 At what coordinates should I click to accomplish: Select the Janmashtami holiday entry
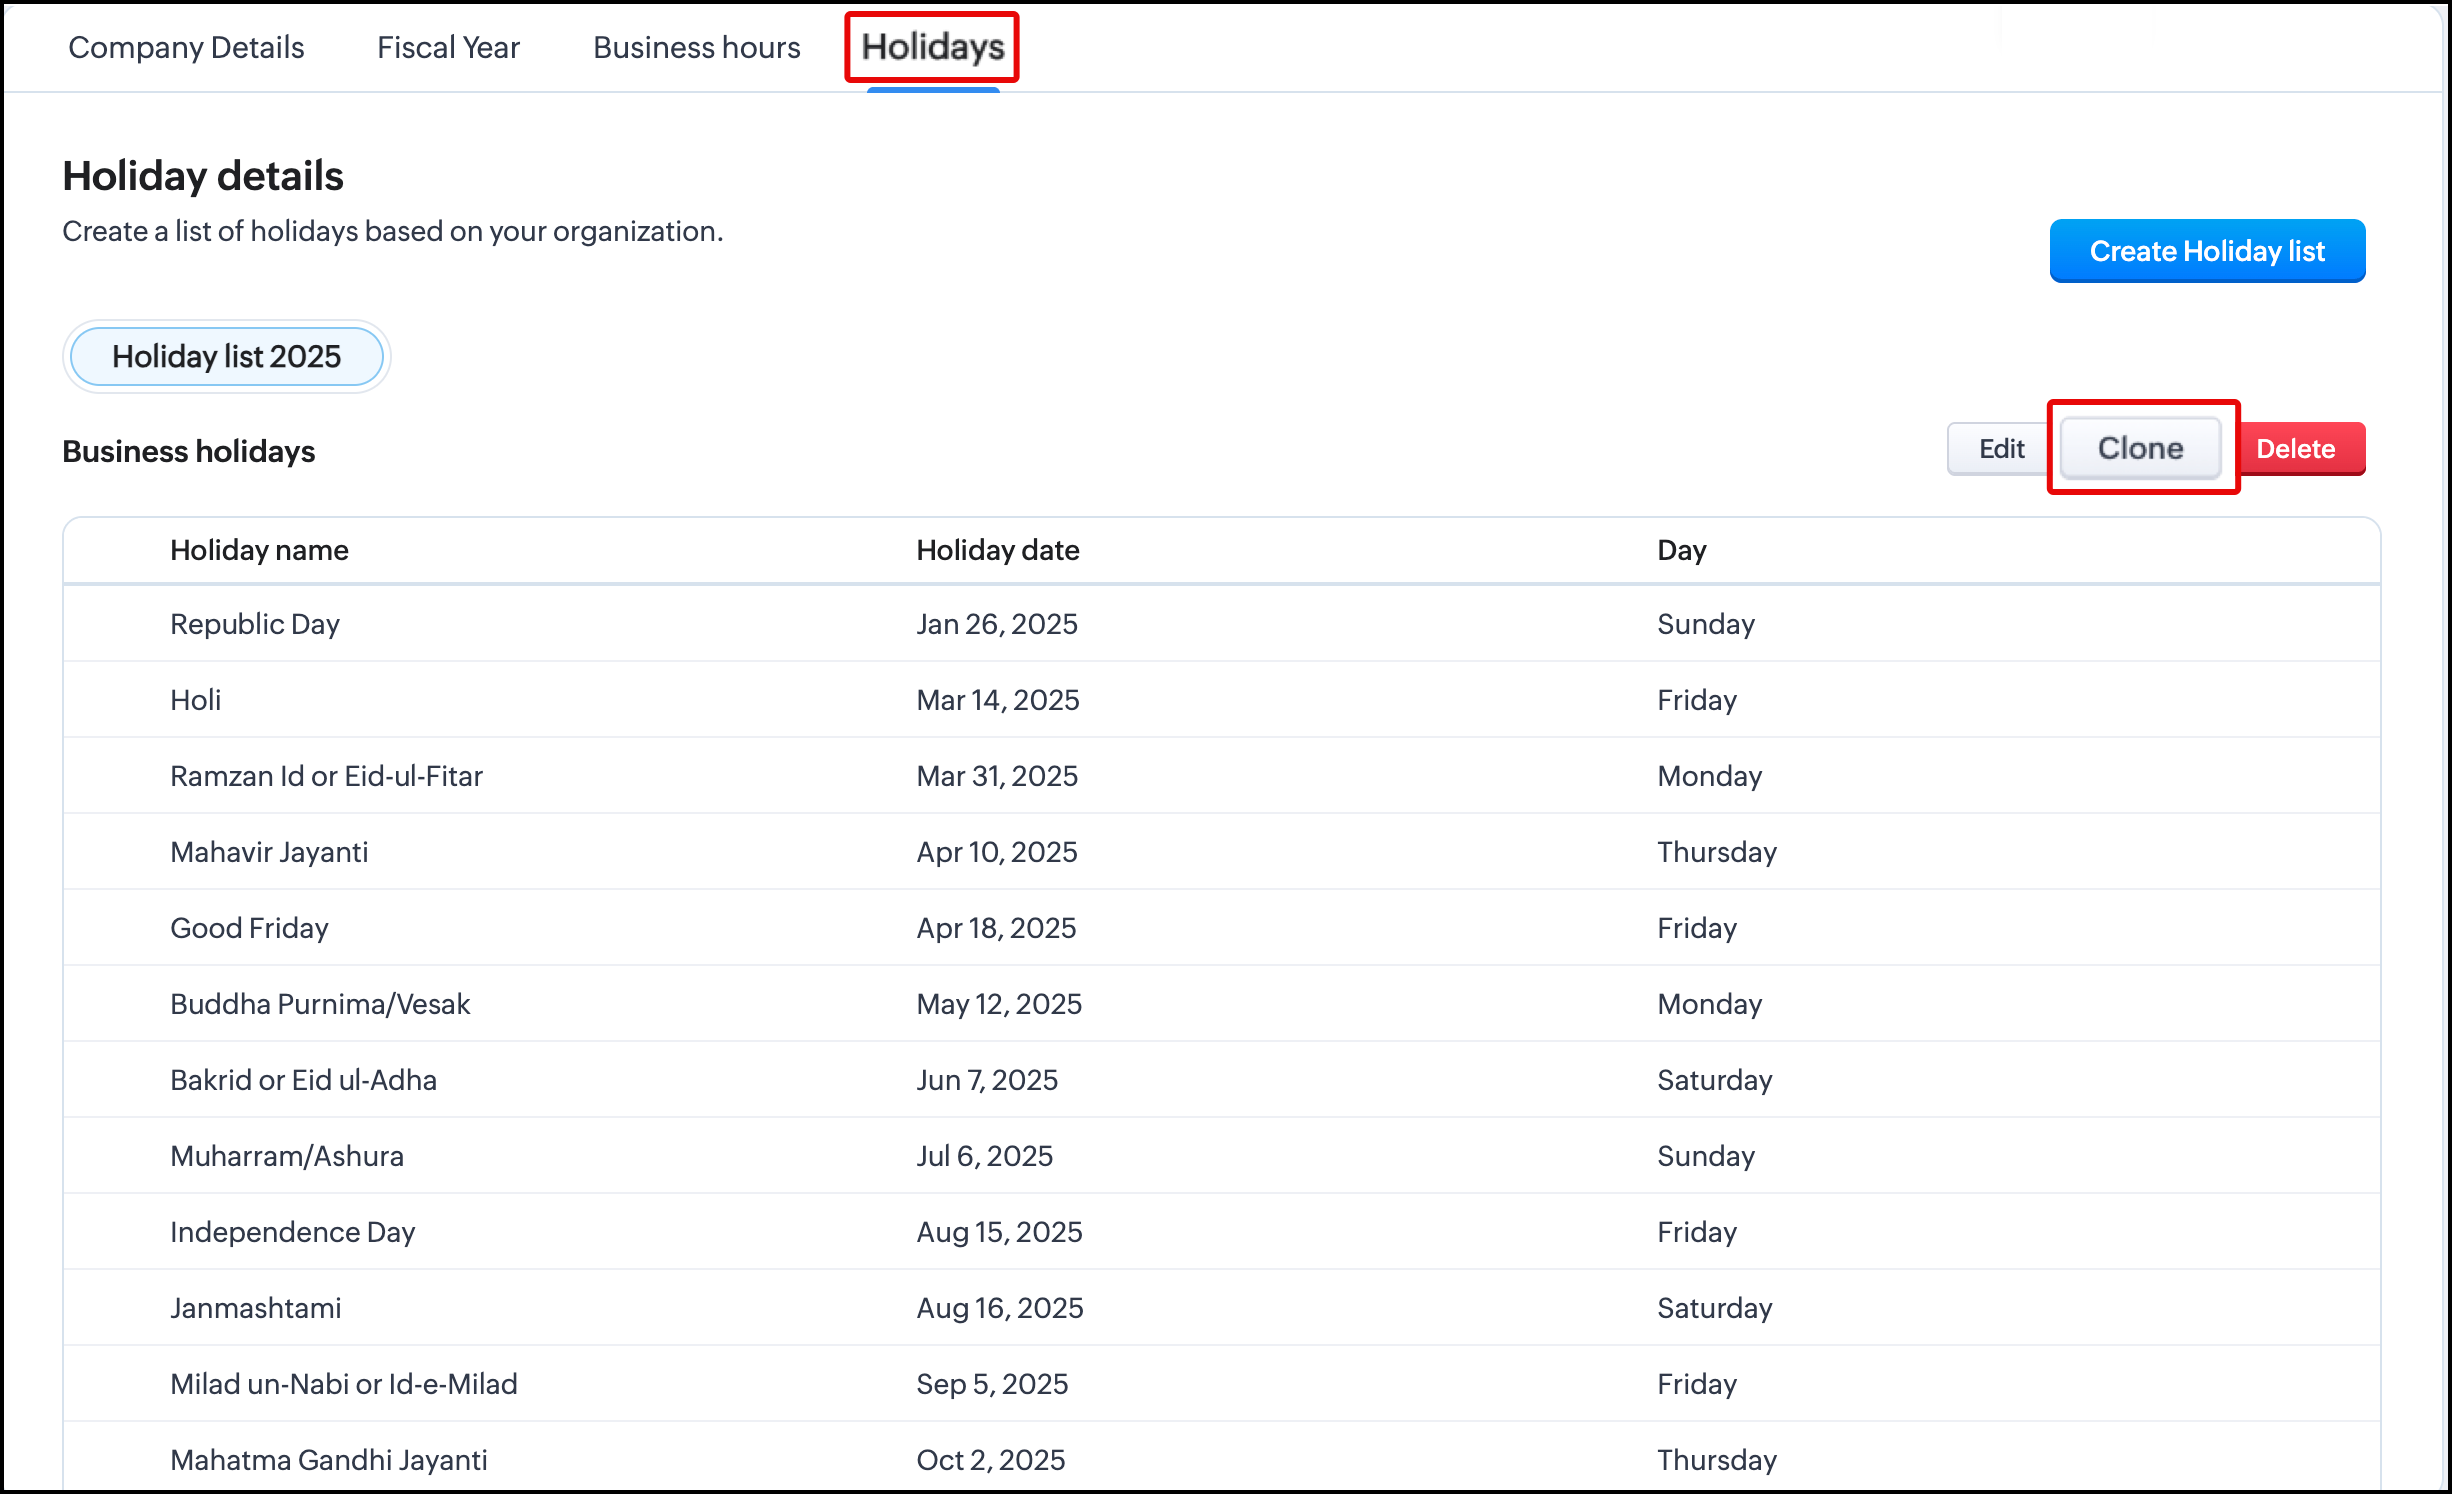point(256,1308)
